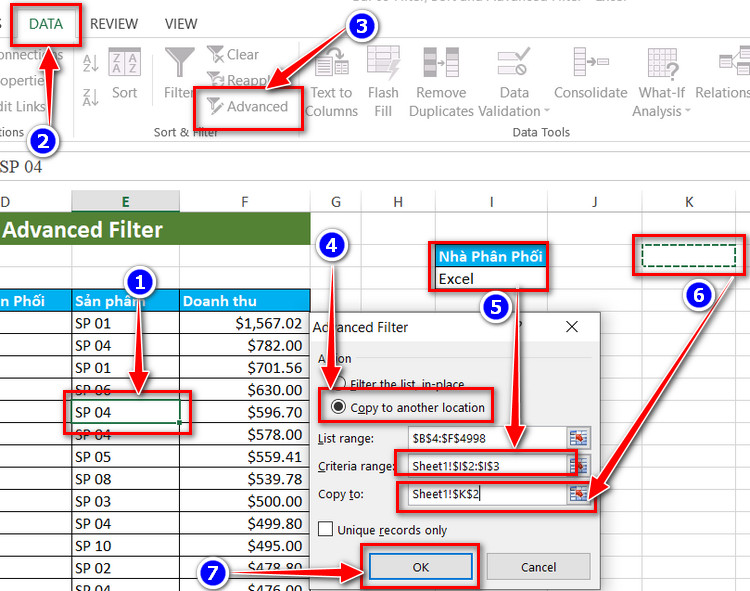
Task: Select column I header
Action: point(491,202)
